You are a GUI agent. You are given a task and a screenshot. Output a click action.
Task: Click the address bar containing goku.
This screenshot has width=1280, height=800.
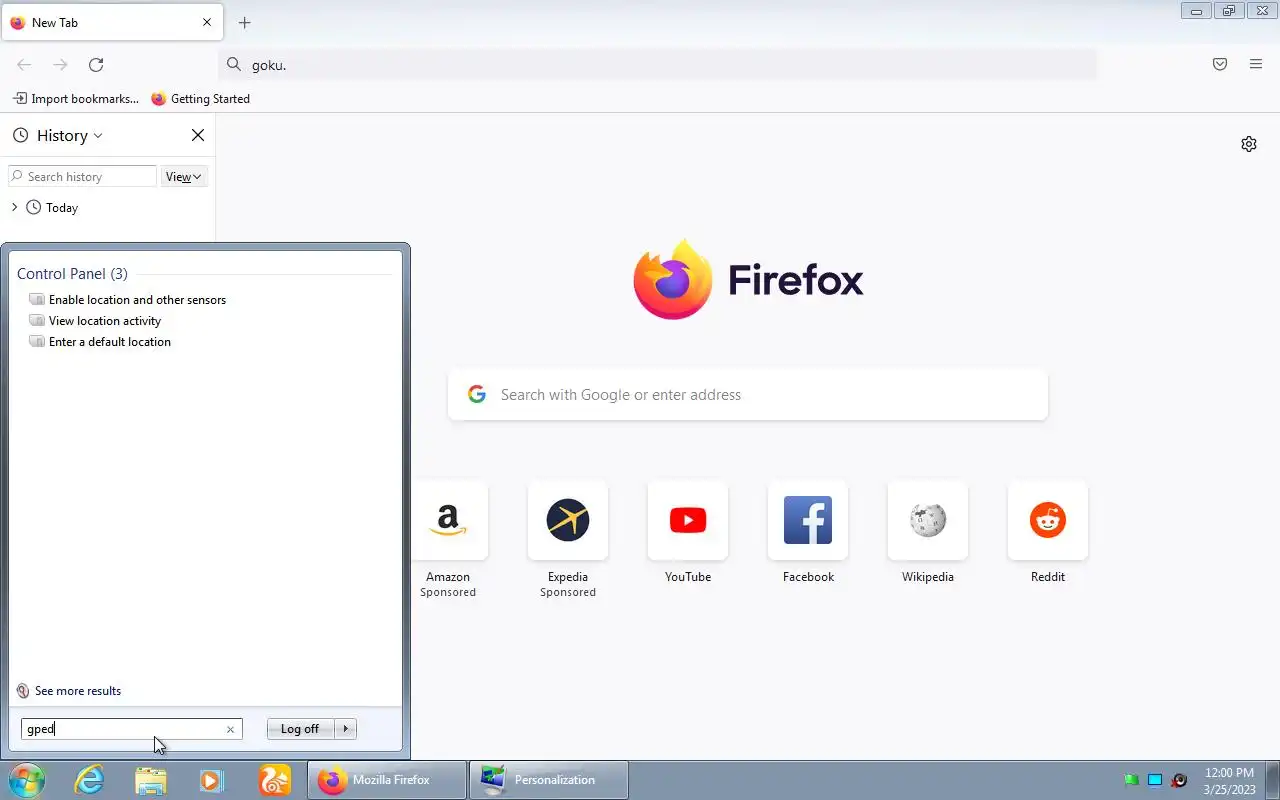657,64
